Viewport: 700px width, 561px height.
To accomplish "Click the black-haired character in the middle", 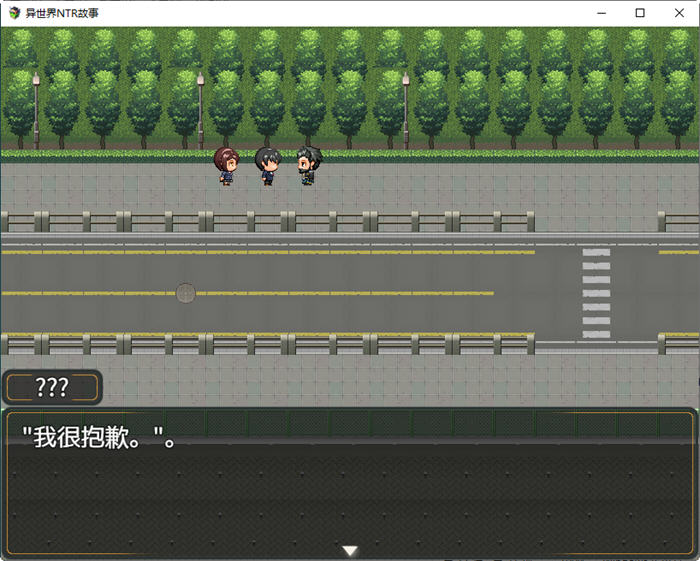I will point(267,166).
